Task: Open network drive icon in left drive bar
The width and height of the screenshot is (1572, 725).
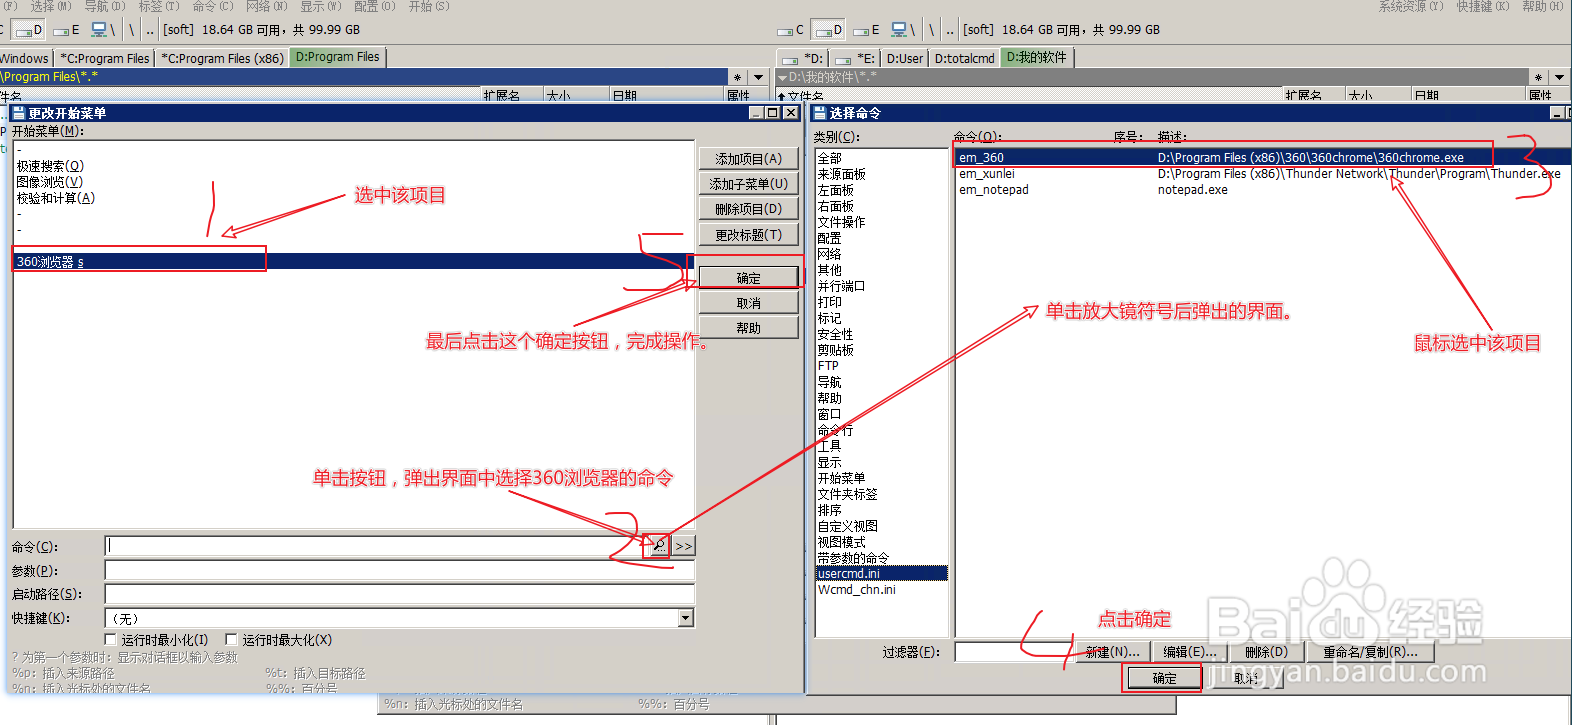Action: click(103, 30)
